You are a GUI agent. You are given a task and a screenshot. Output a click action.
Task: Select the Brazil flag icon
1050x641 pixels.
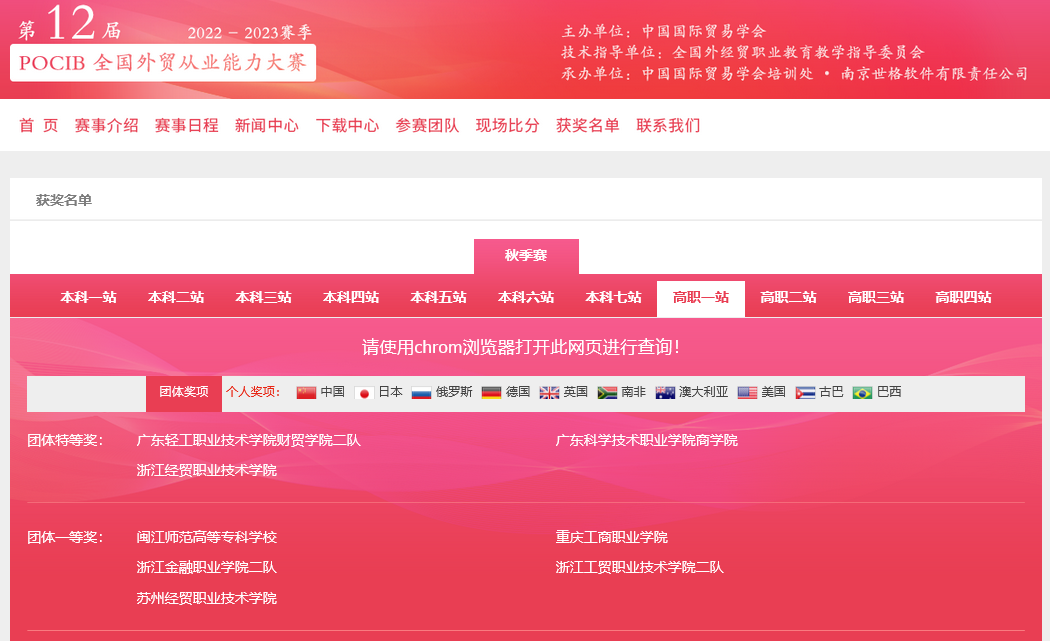(862, 393)
